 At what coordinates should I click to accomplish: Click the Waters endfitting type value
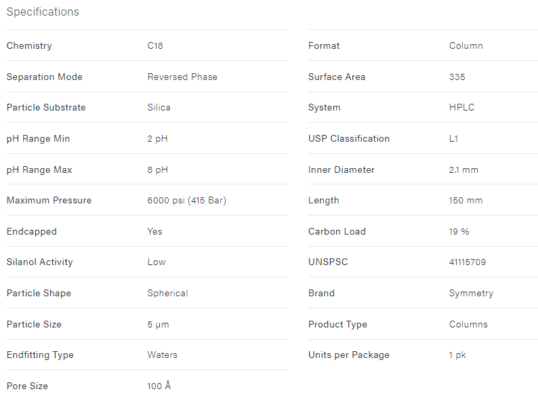pyautogui.click(x=162, y=355)
